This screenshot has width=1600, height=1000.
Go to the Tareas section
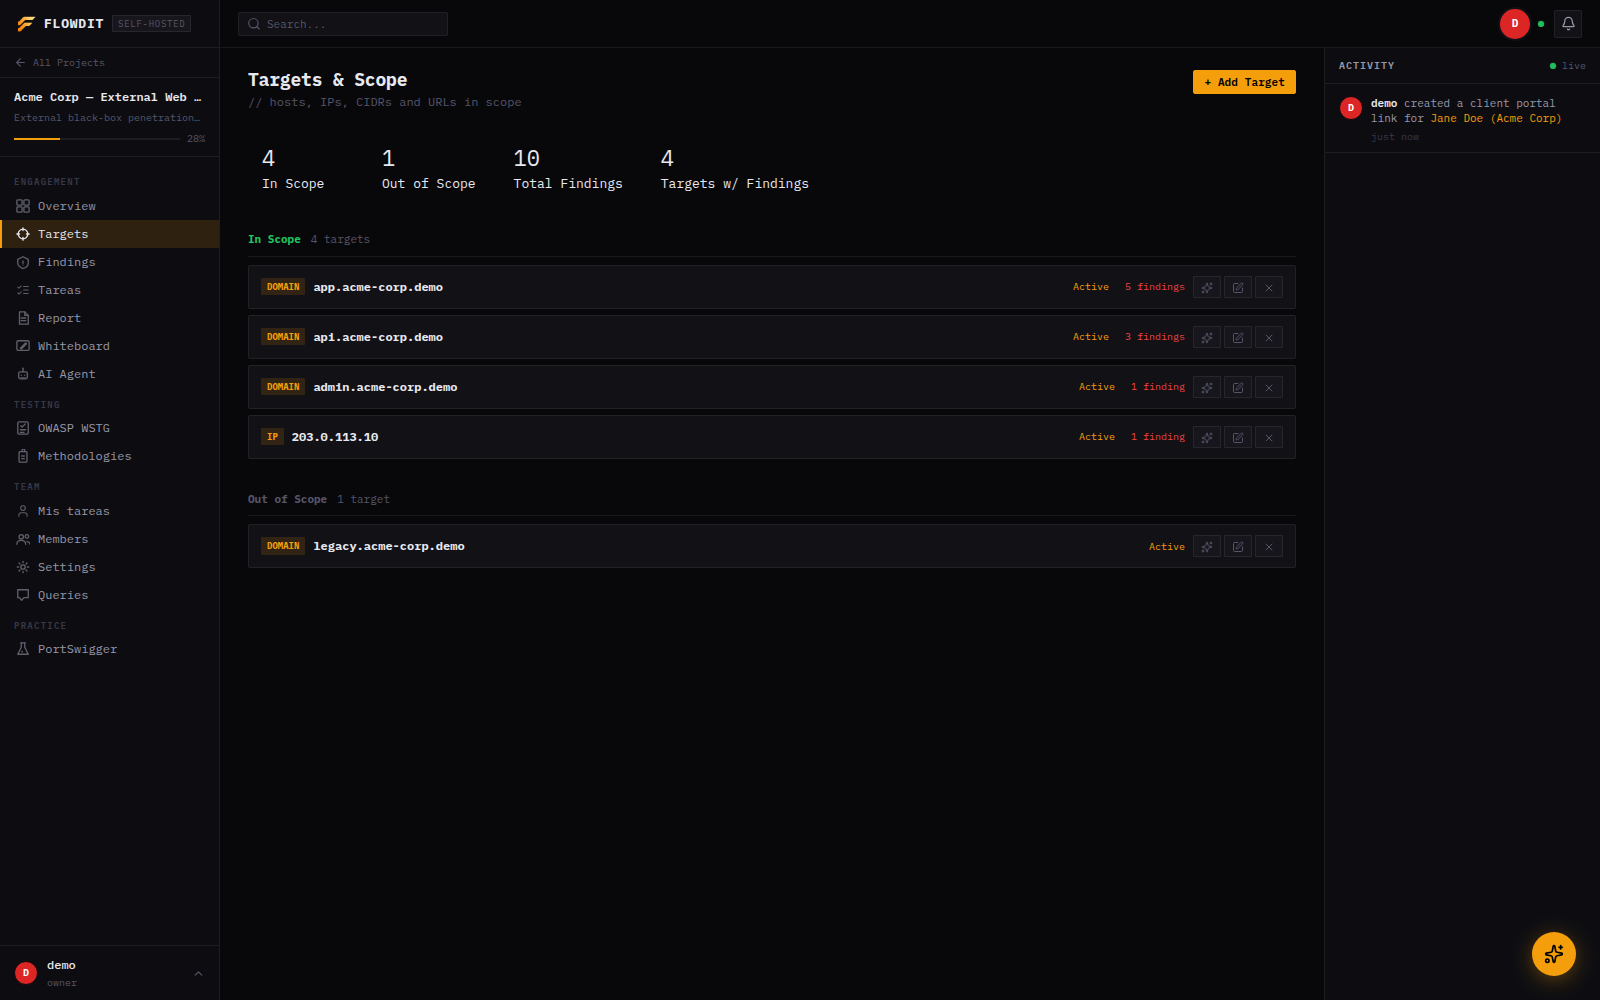(x=110, y=290)
